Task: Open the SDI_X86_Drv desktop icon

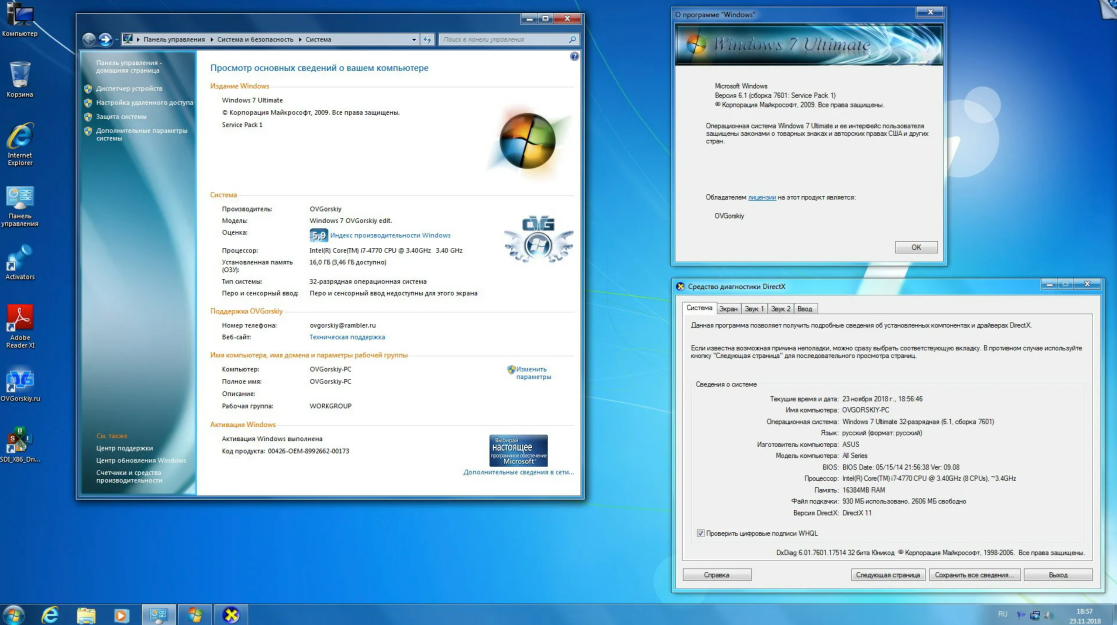Action: pos(20,445)
